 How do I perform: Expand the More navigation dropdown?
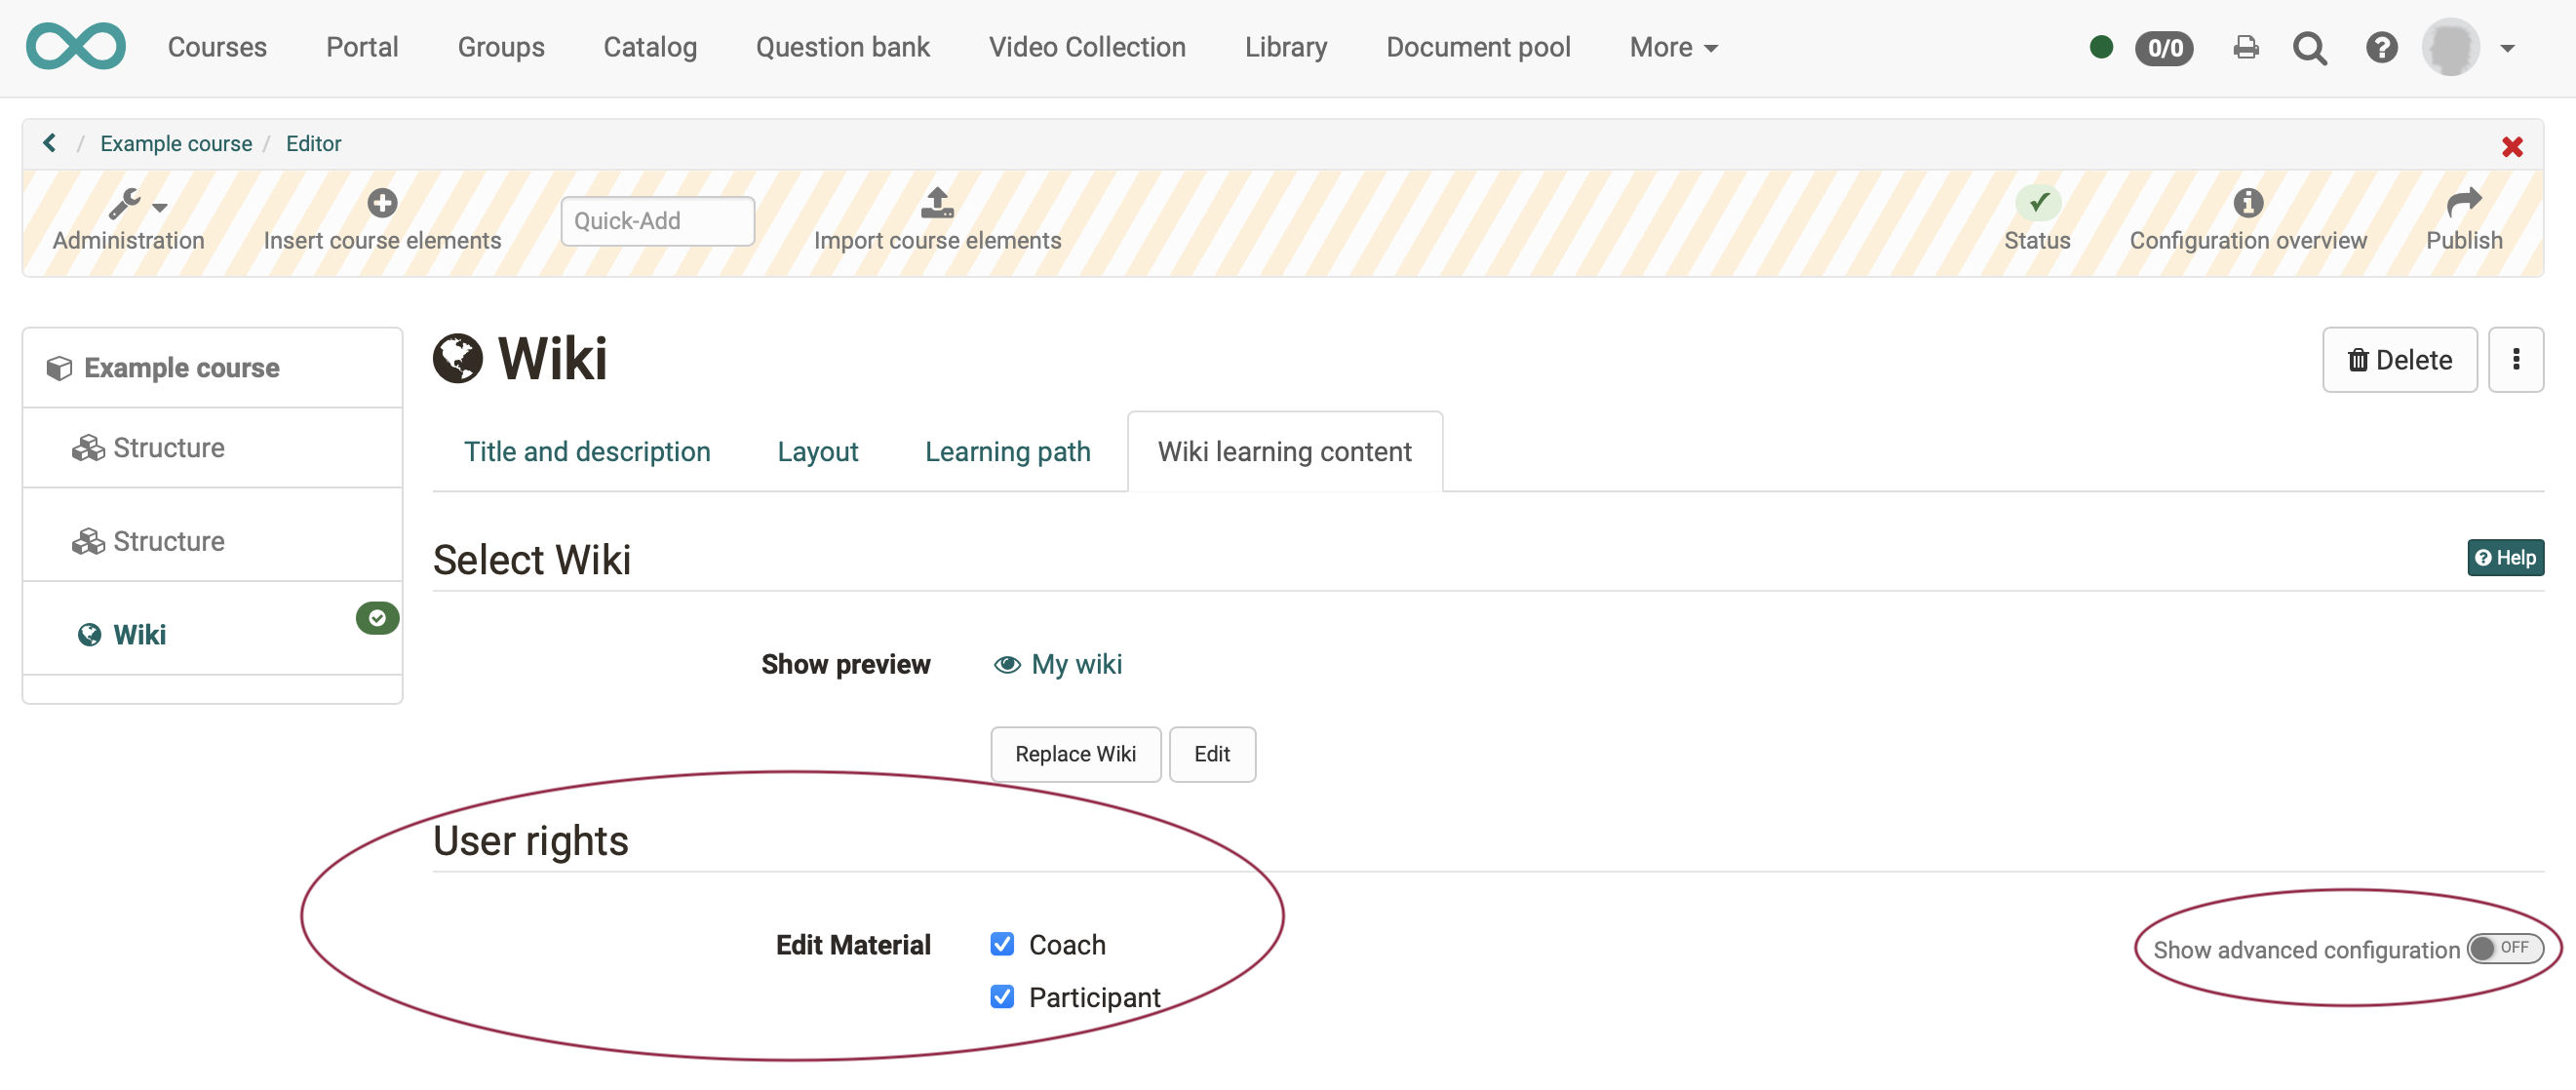tap(1672, 48)
